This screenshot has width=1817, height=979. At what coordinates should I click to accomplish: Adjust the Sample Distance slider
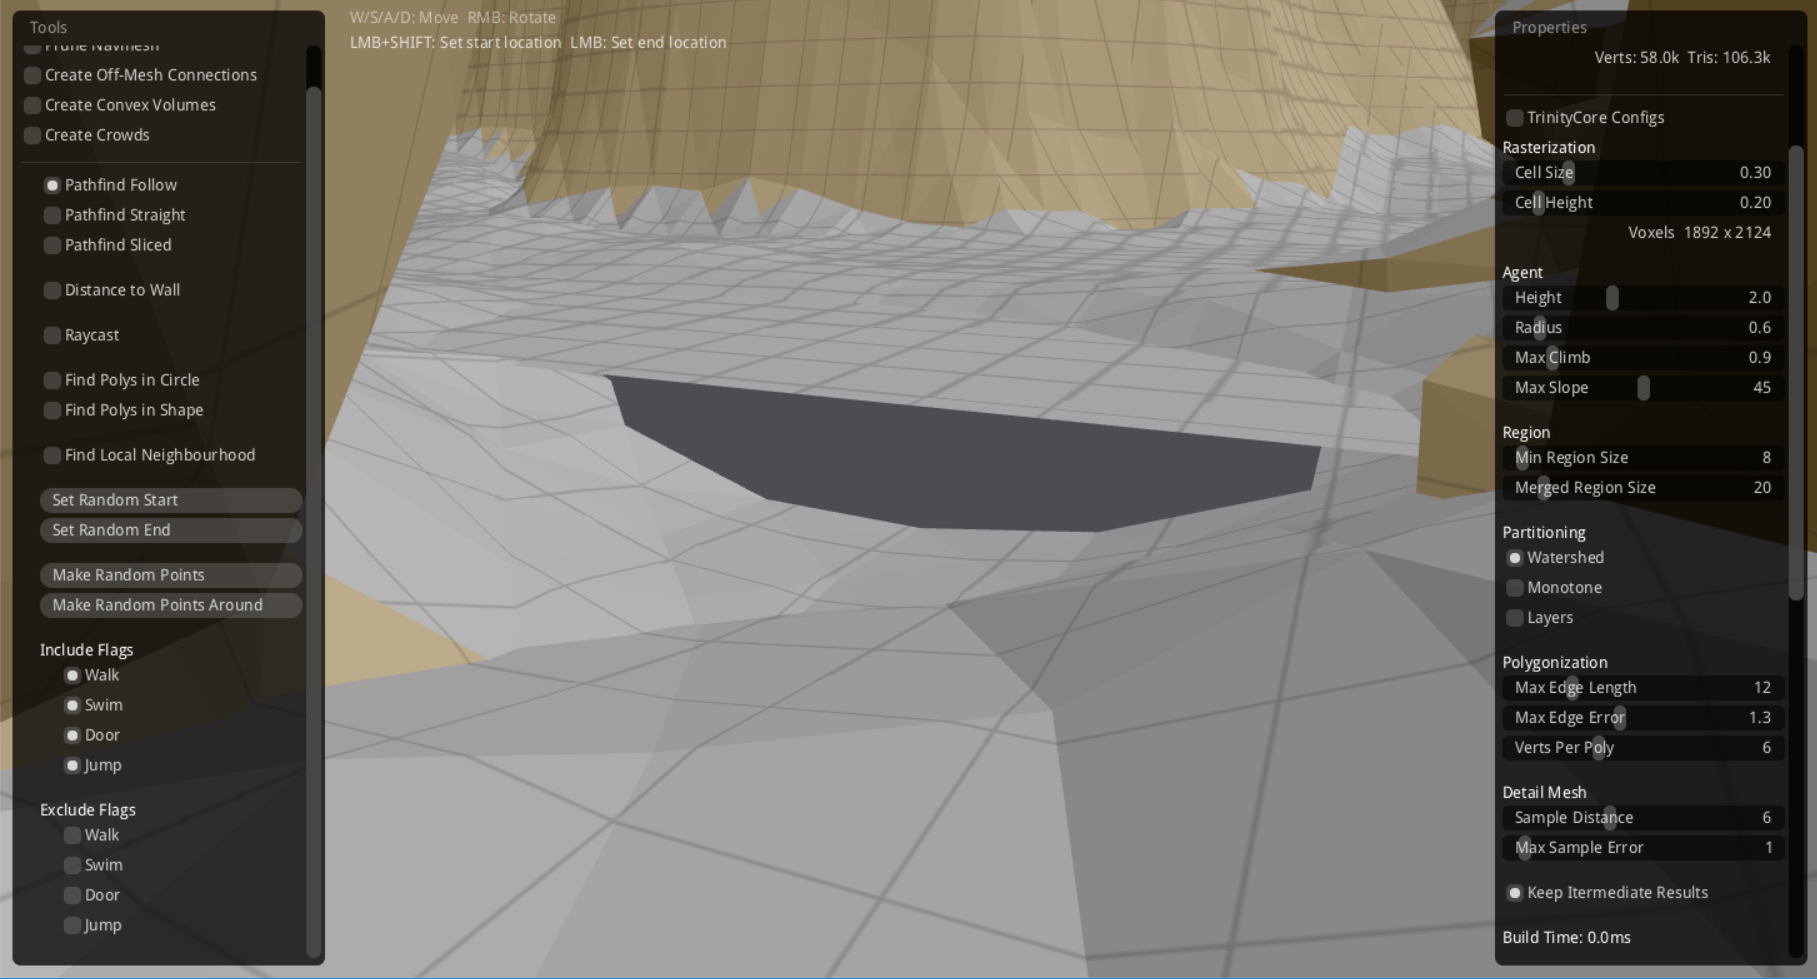(x=1643, y=818)
